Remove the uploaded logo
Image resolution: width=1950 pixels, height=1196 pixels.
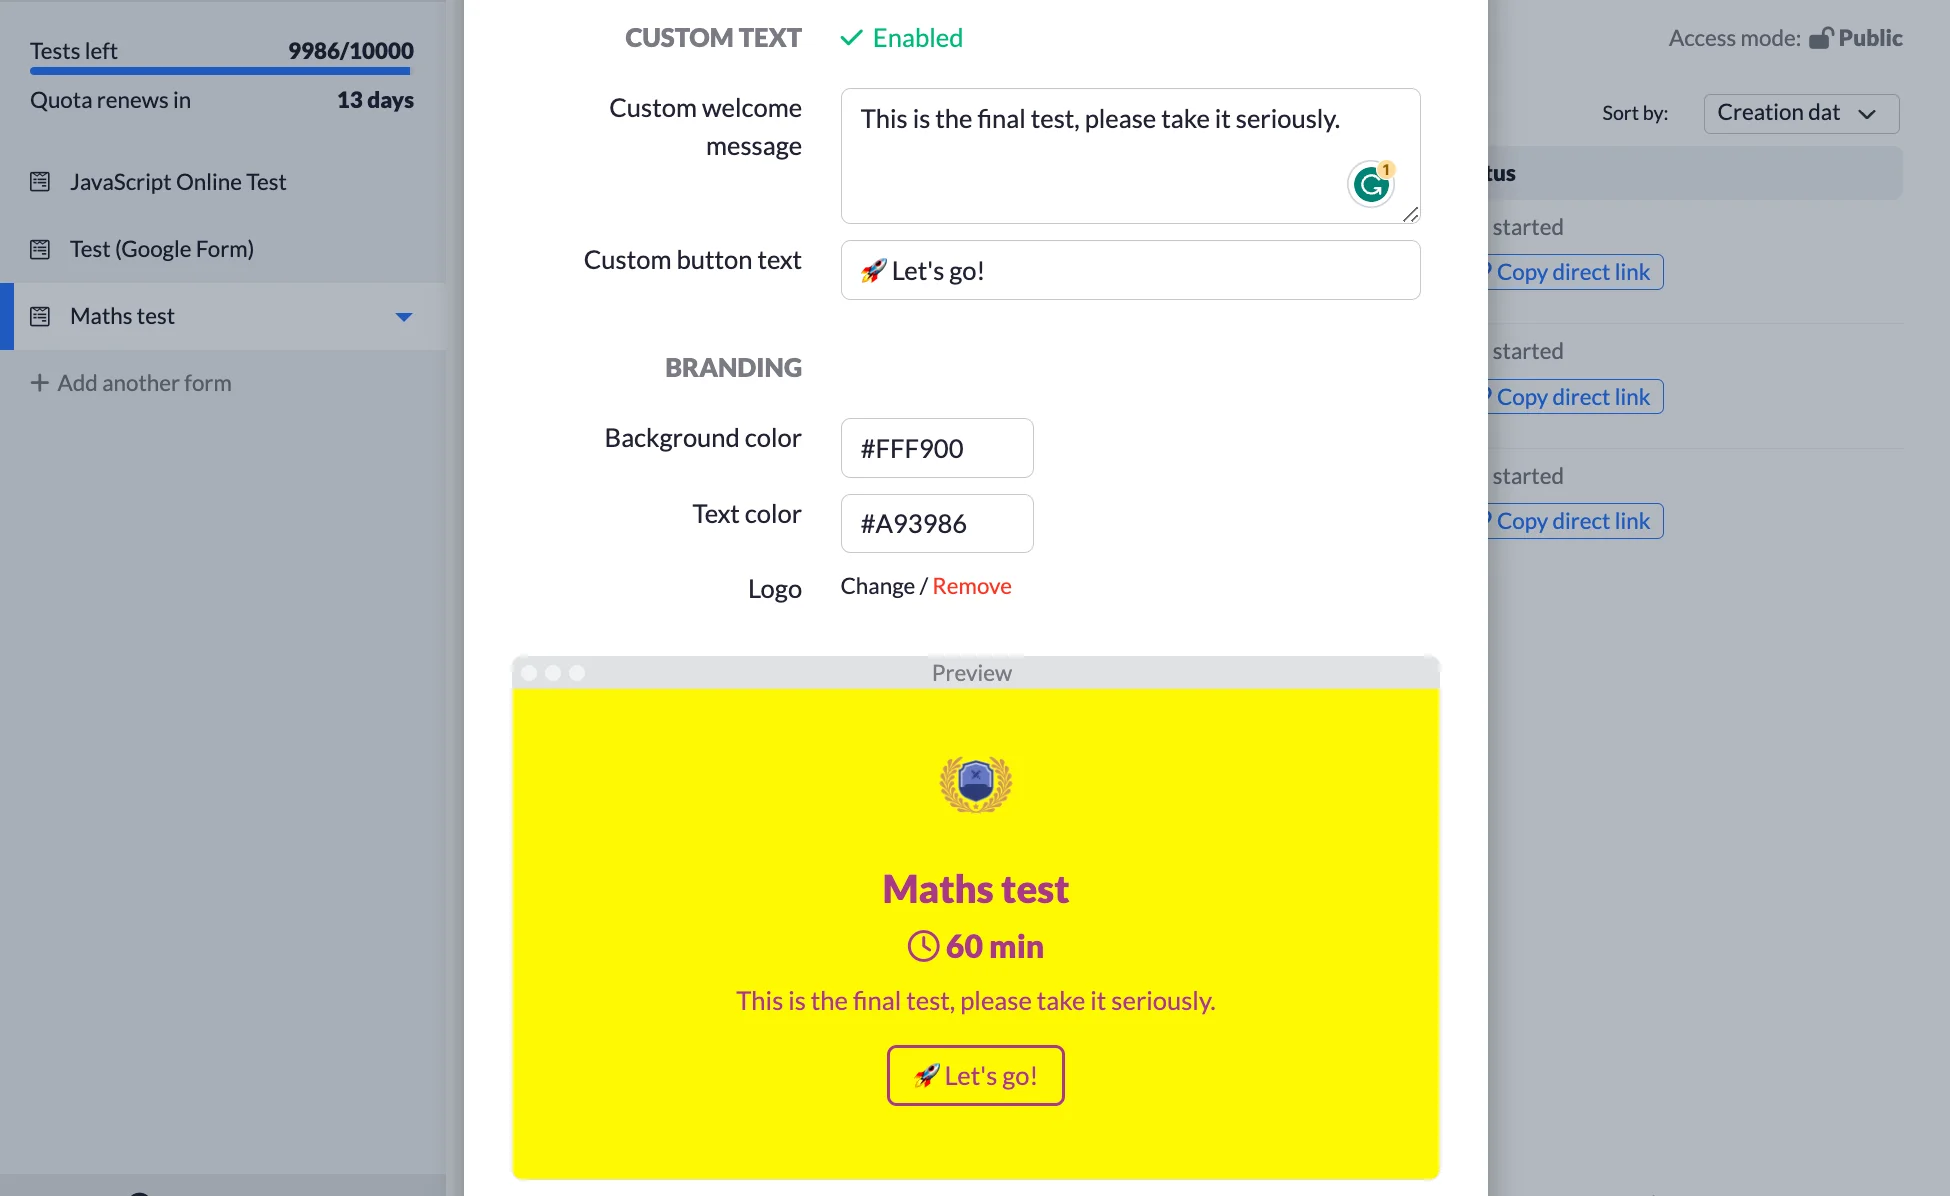click(971, 586)
